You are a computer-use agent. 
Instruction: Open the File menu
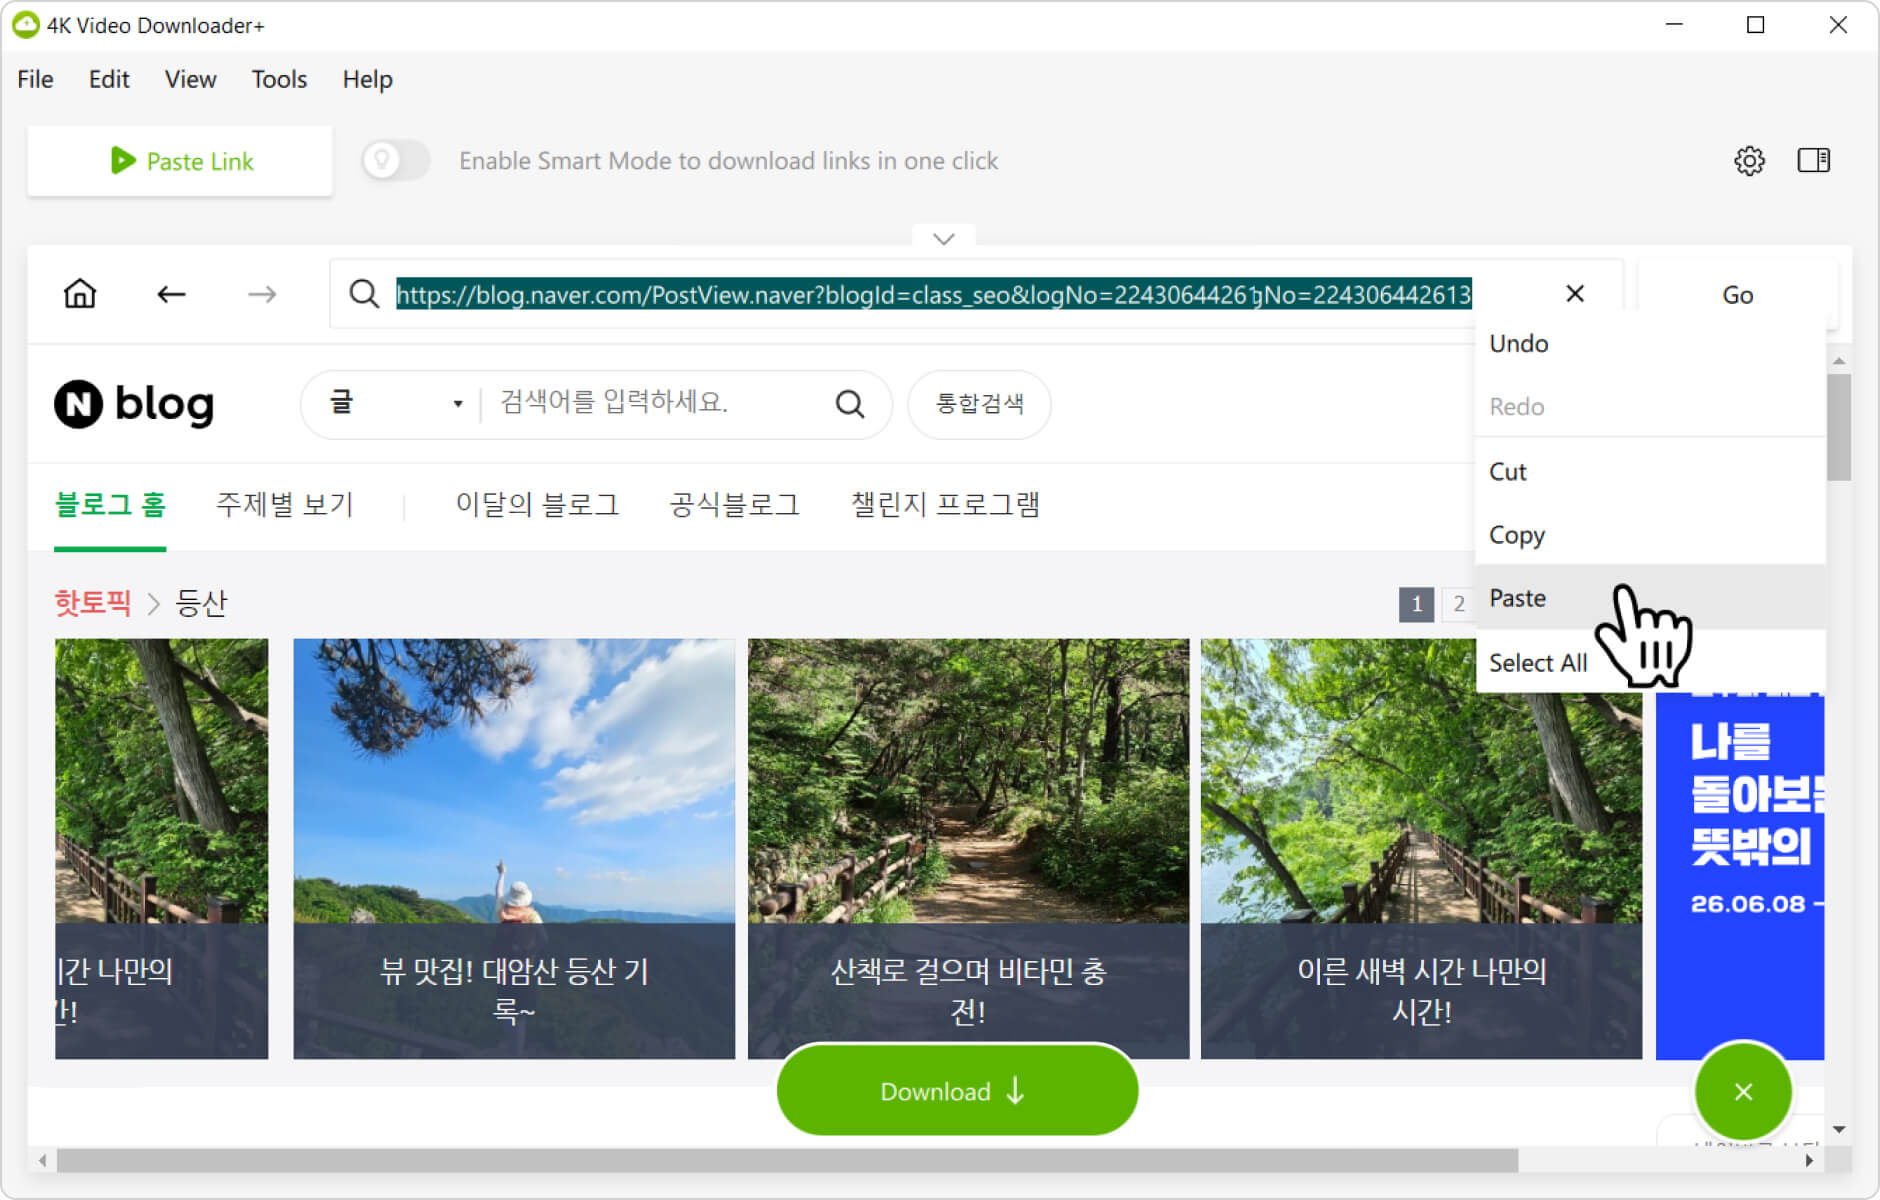click(x=35, y=79)
